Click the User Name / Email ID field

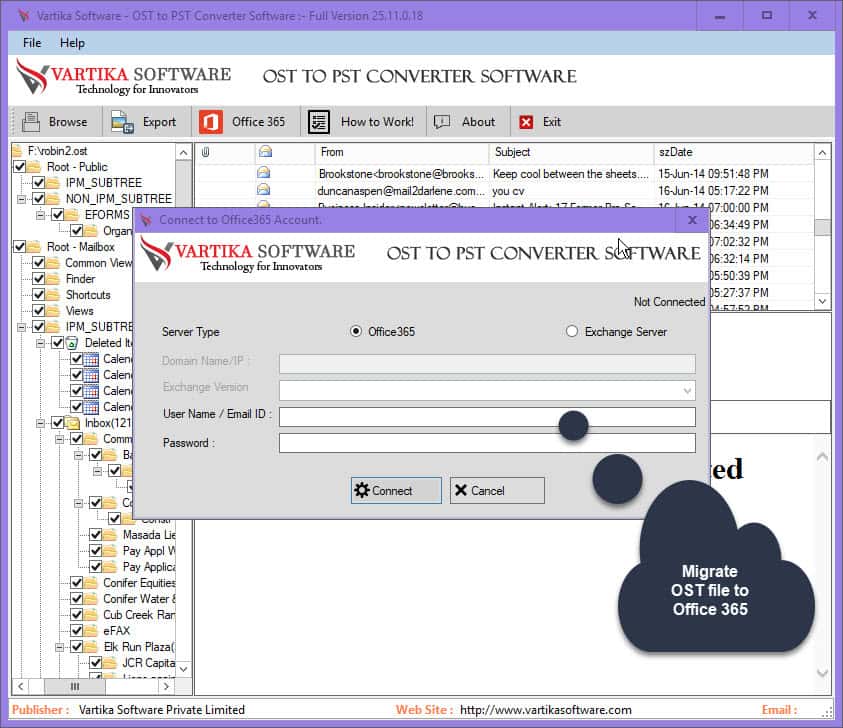tap(487, 417)
